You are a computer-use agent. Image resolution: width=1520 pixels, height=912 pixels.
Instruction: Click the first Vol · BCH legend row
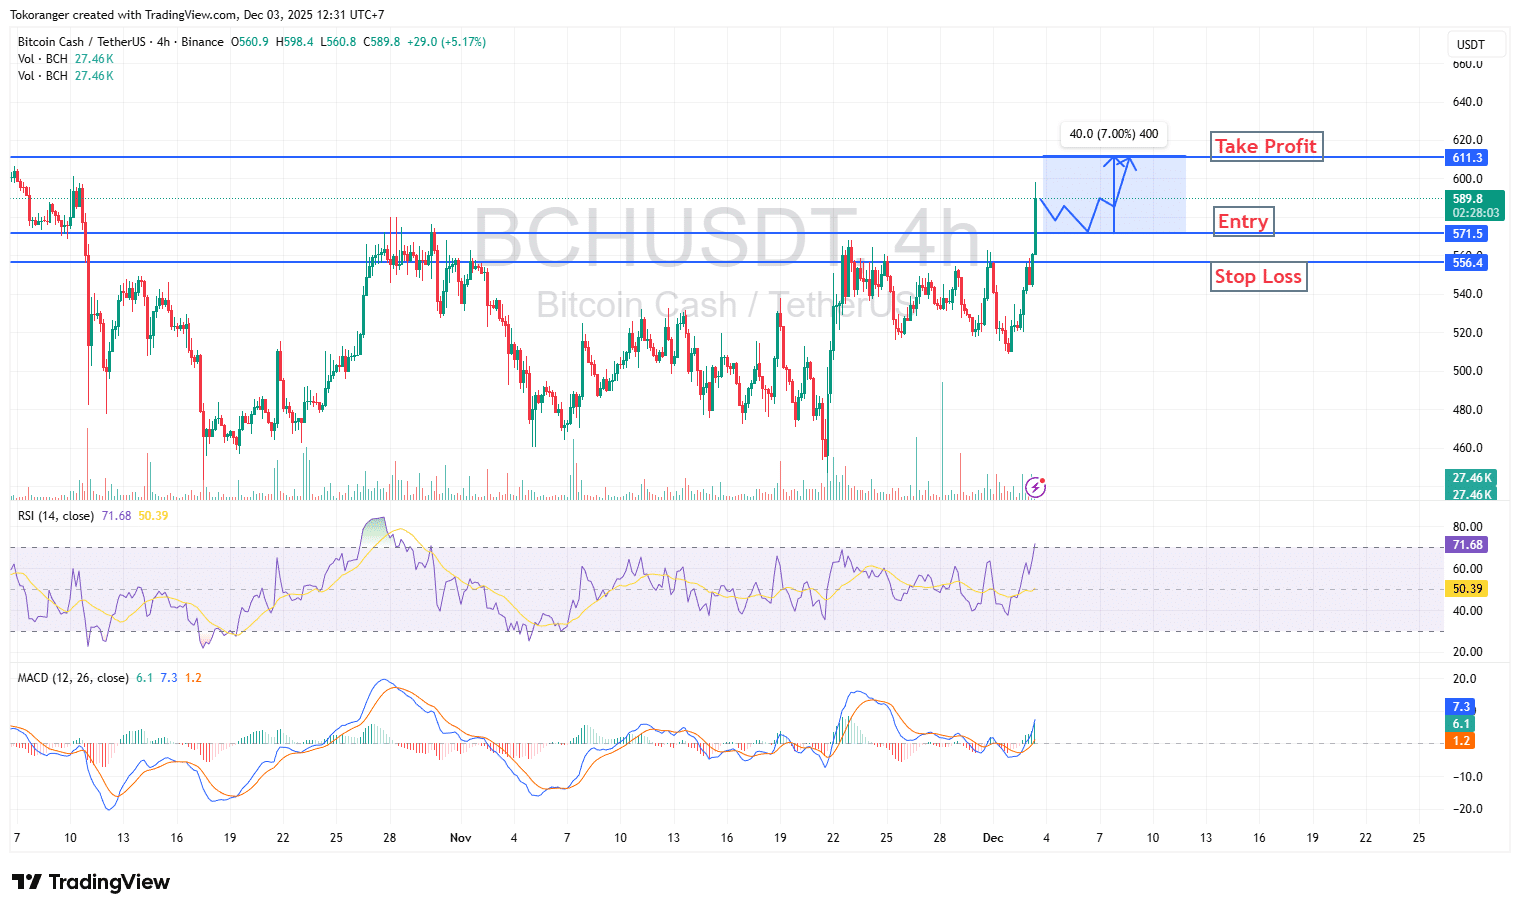(43, 59)
